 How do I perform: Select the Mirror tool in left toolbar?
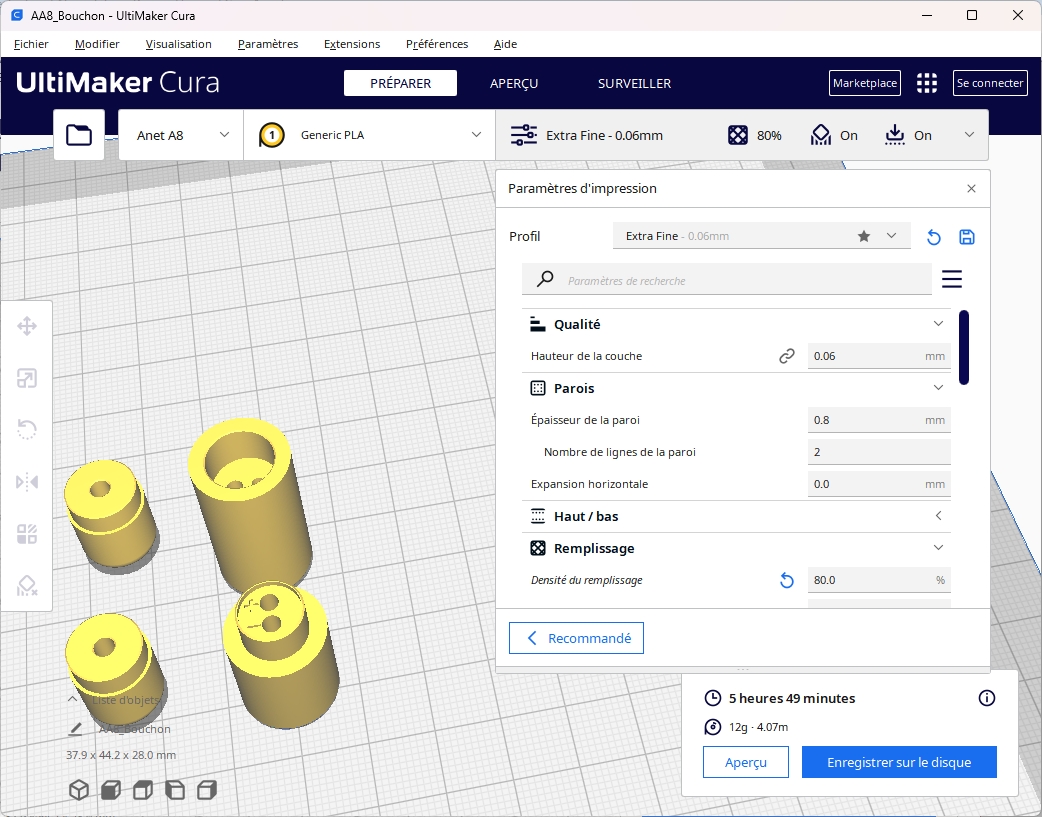27,482
